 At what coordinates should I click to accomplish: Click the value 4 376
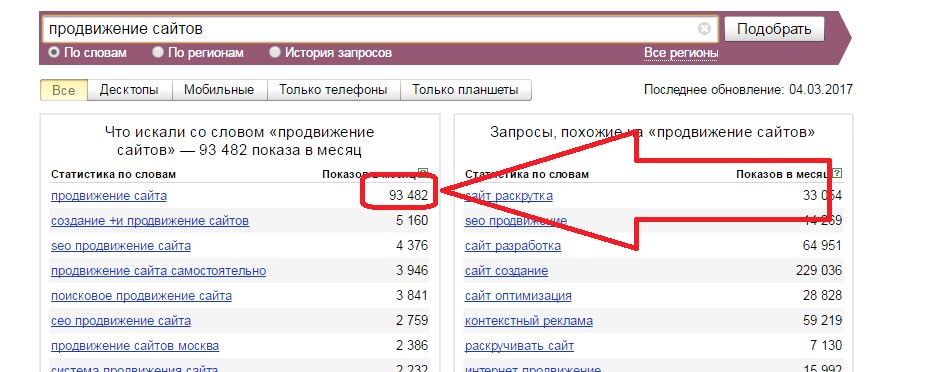[412, 246]
